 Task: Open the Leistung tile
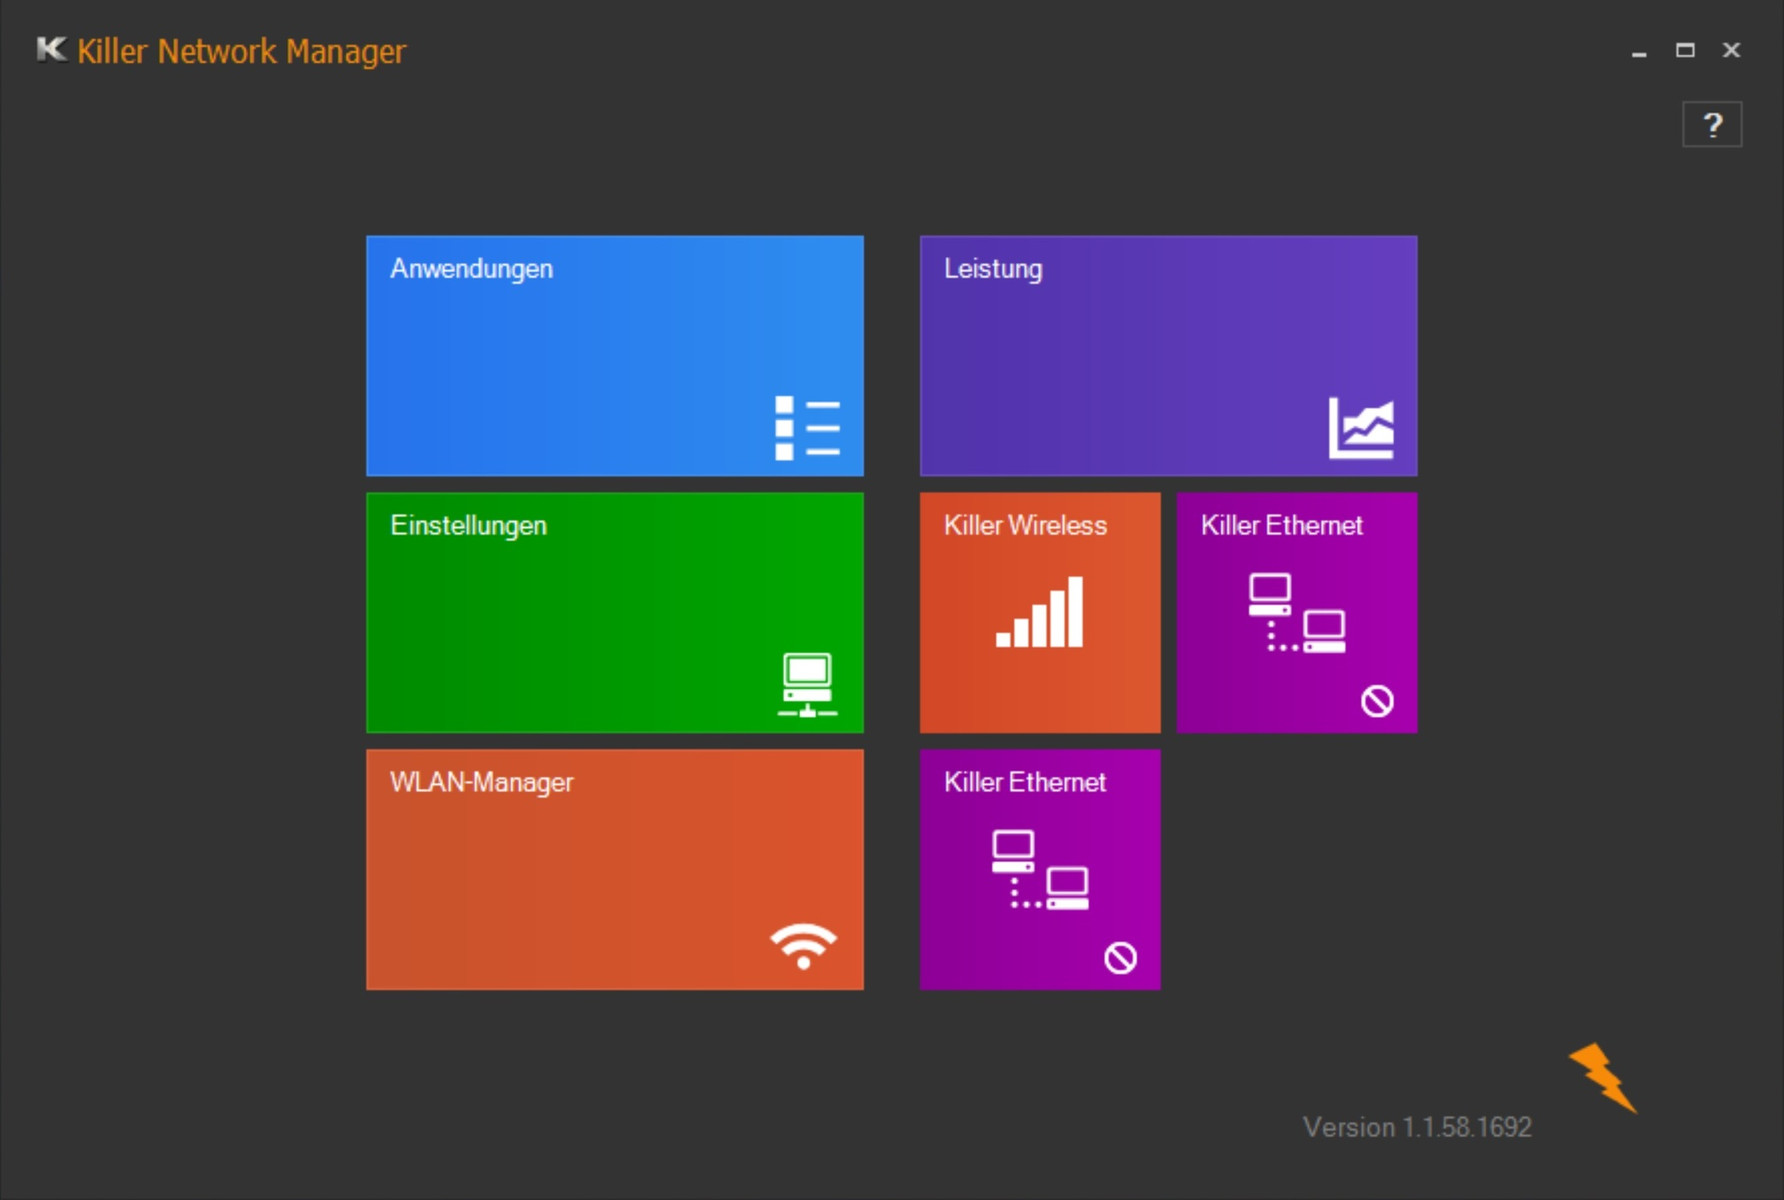(1168, 355)
